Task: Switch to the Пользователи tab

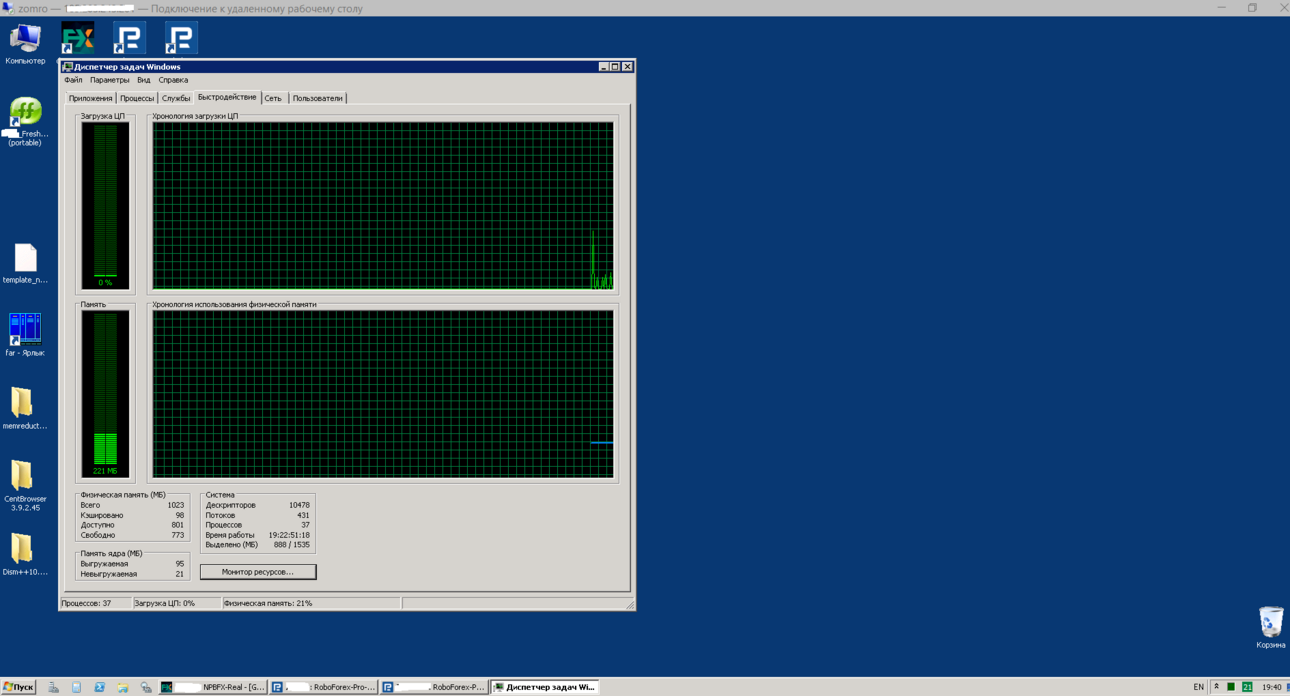Action: [318, 98]
